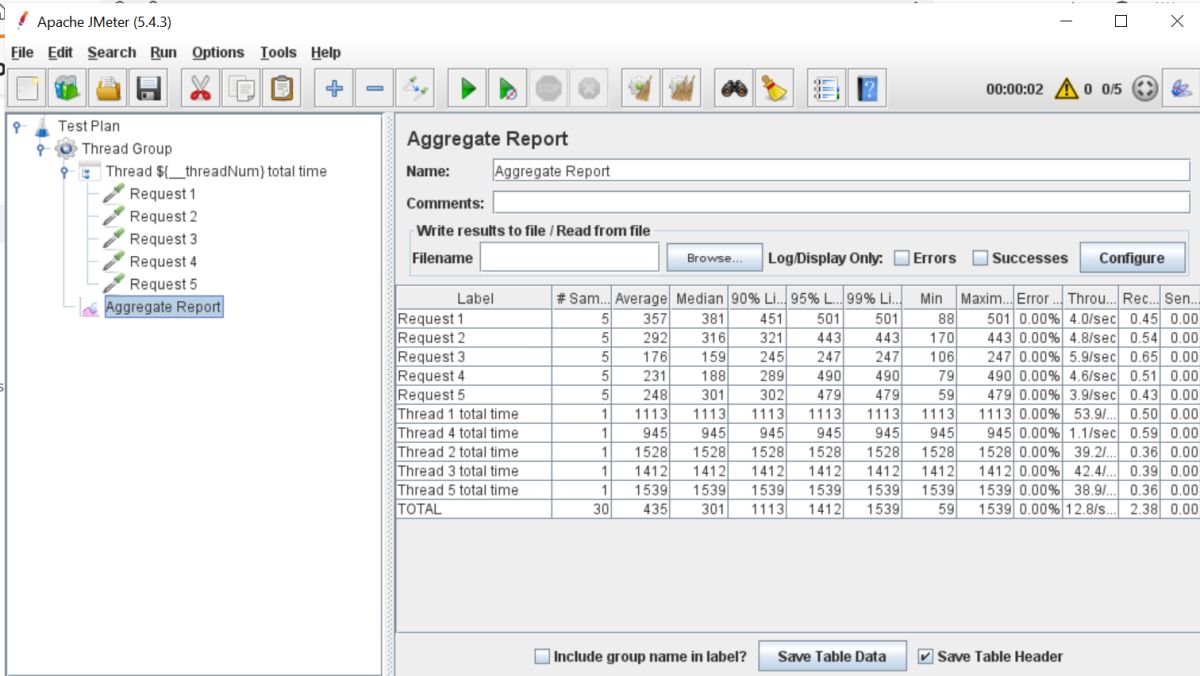1200x676 pixels.
Task: Open the Edit menu
Action: (x=60, y=53)
